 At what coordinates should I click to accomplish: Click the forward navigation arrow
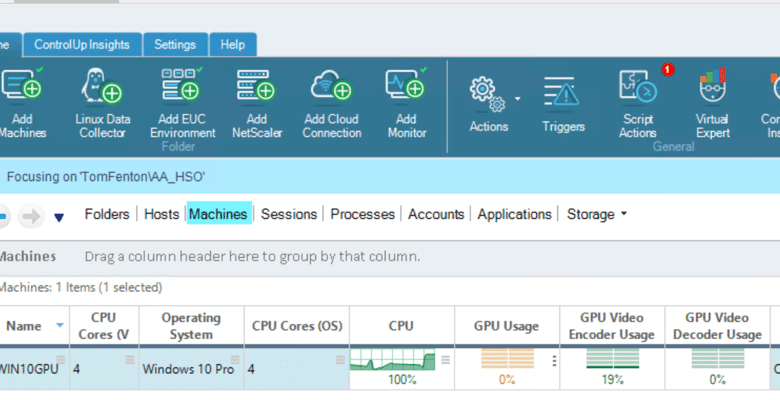tap(31, 216)
